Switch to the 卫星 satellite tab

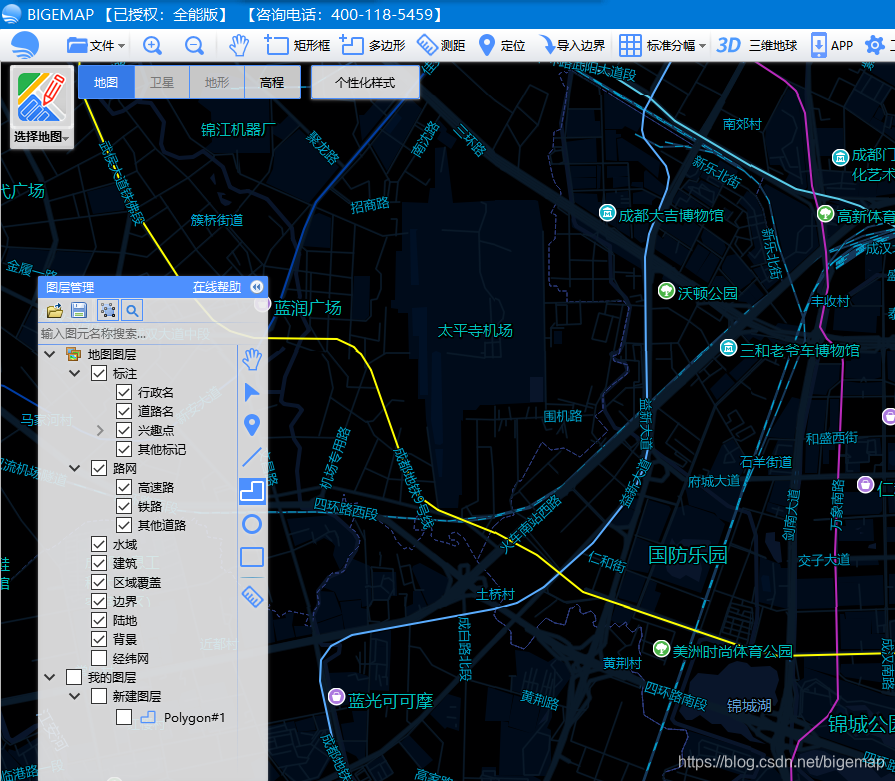[162, 82]
